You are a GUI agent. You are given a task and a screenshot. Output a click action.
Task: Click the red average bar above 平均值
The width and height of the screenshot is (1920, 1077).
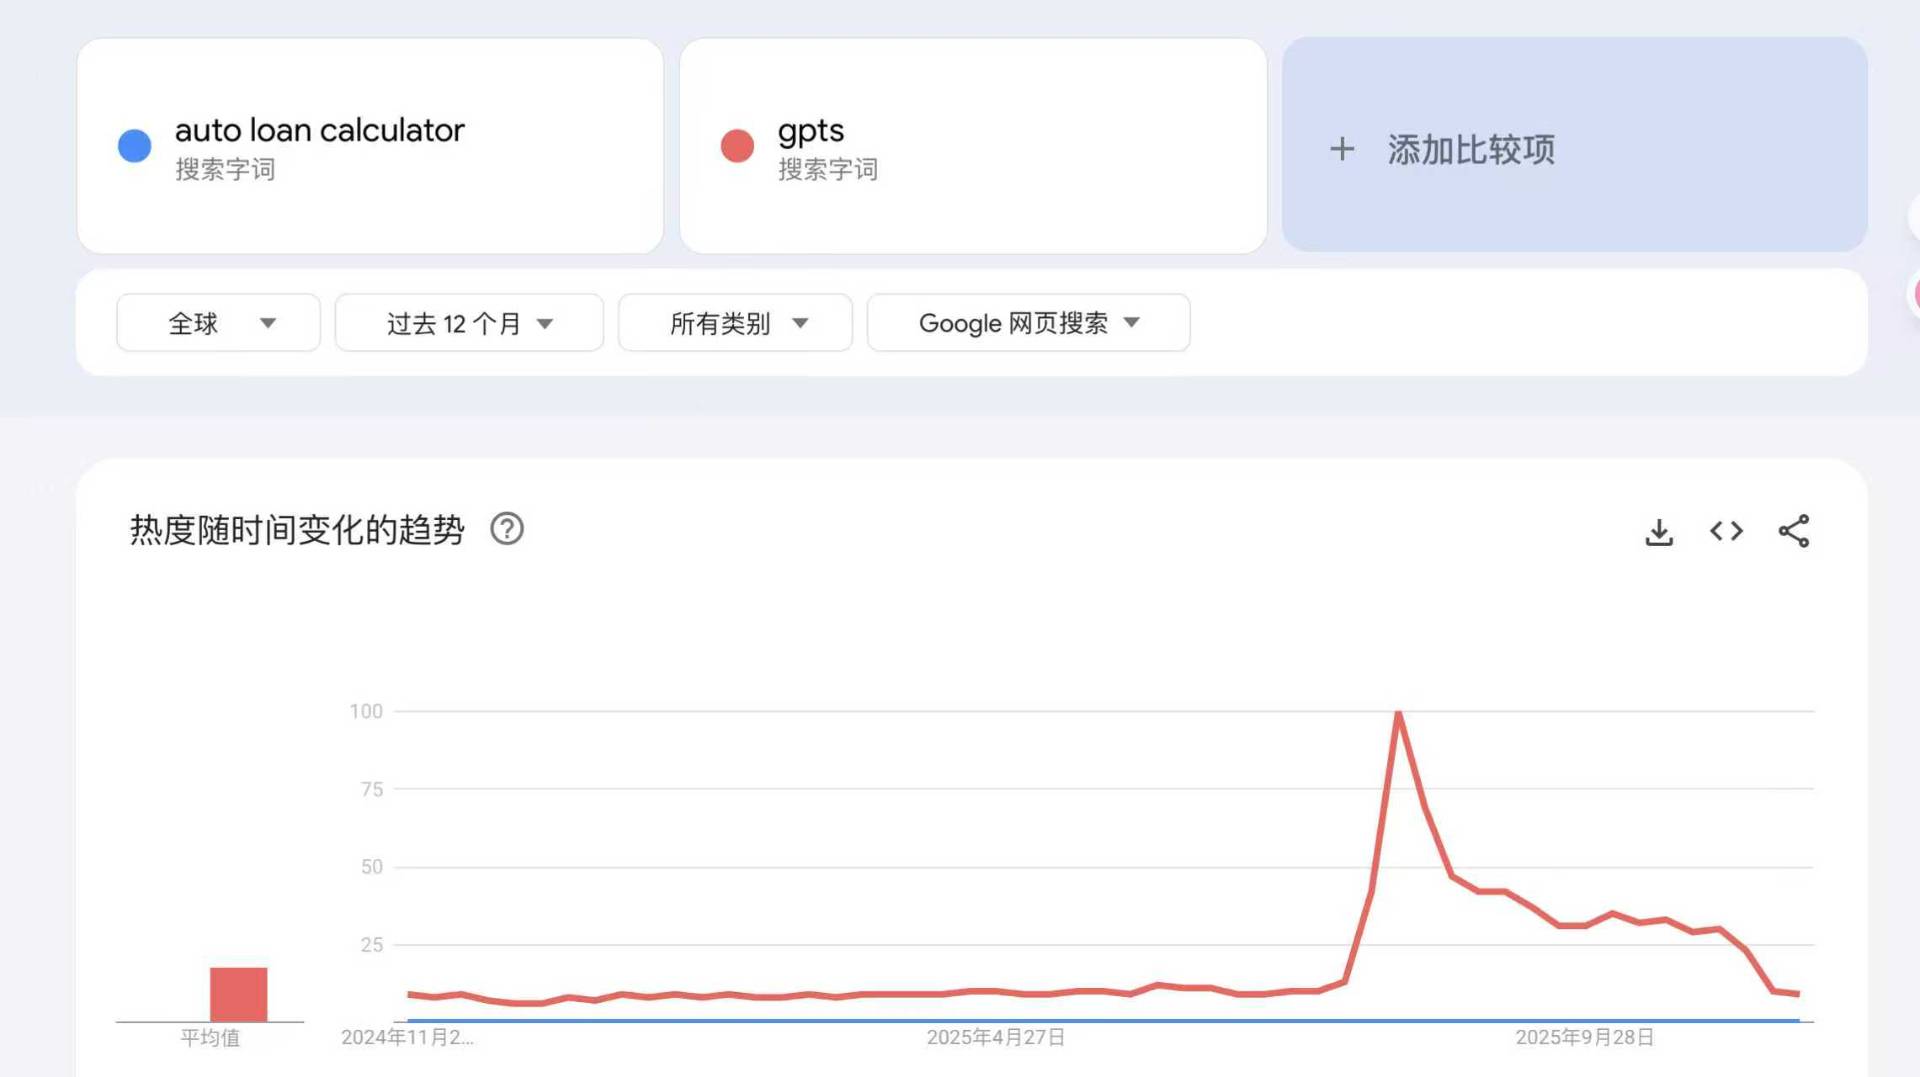coord(238,994)
